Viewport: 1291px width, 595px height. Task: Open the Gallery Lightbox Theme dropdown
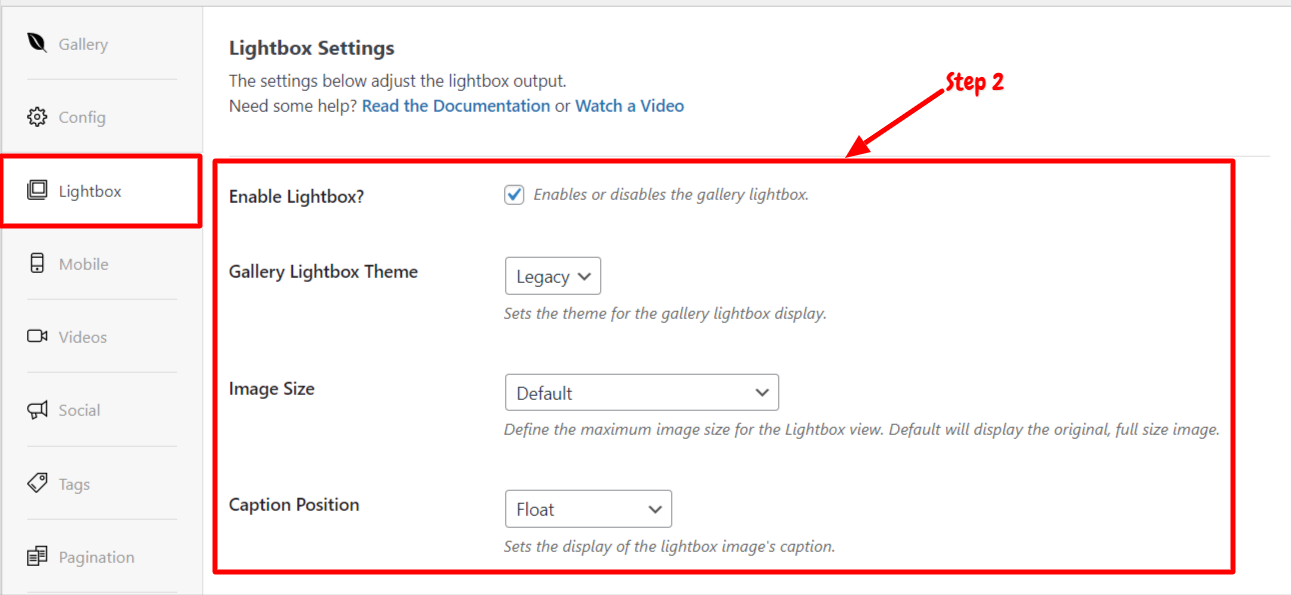[x=553, y=276]
